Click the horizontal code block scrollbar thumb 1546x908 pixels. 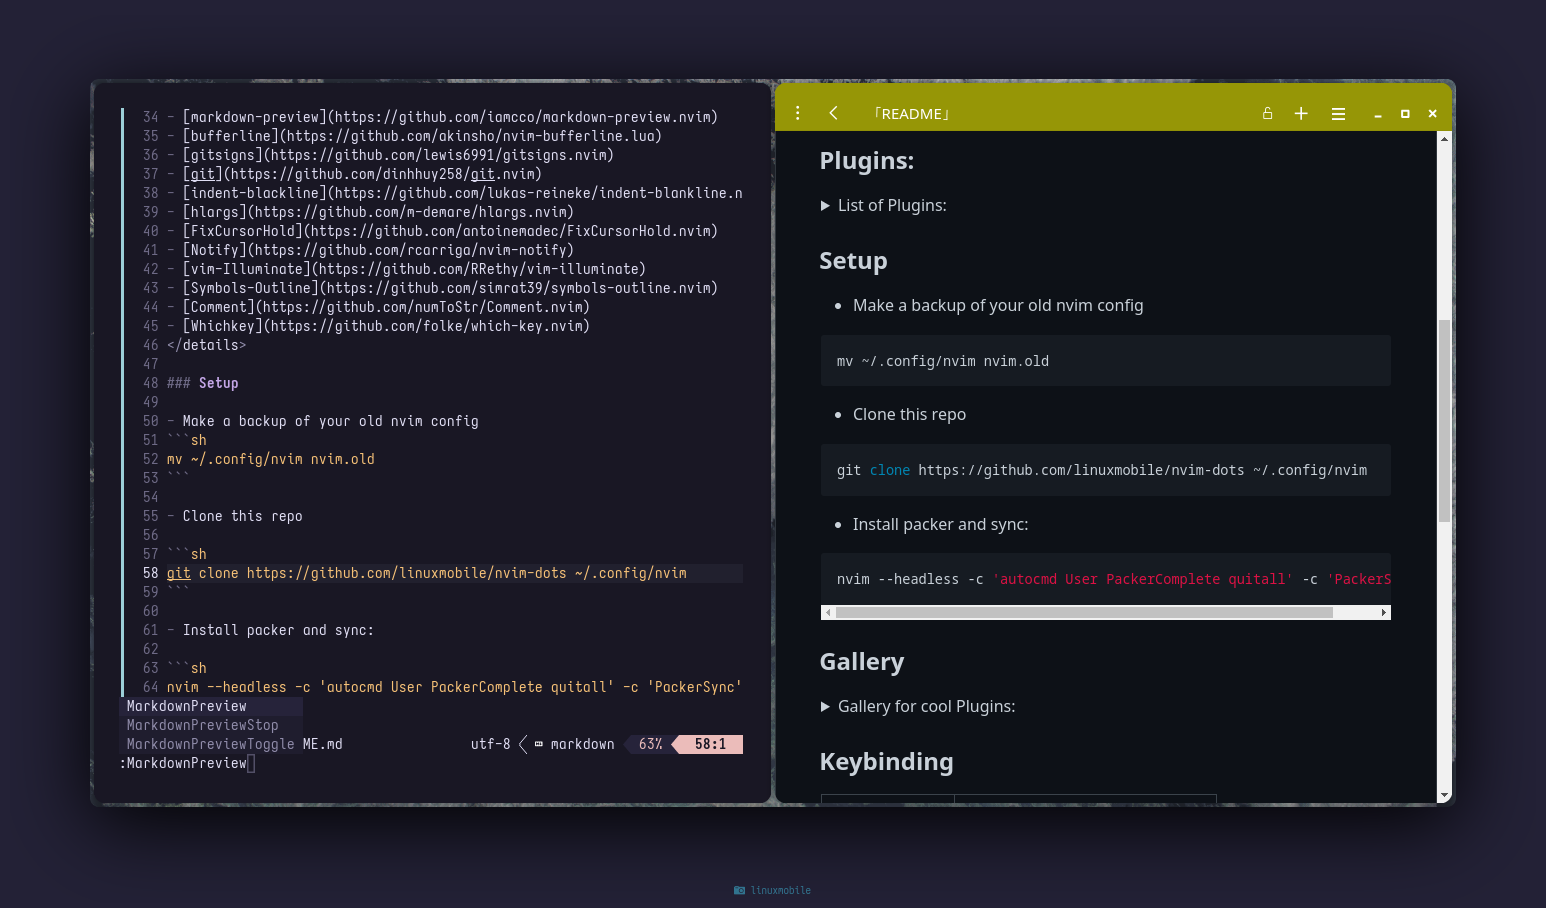(1084, 612)
